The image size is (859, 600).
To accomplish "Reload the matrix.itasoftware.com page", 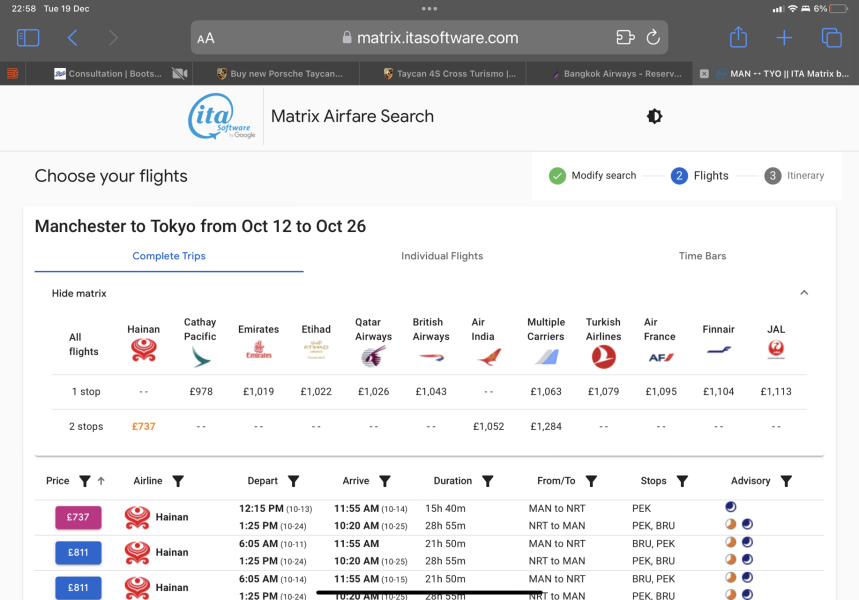I will click(652, 37).
